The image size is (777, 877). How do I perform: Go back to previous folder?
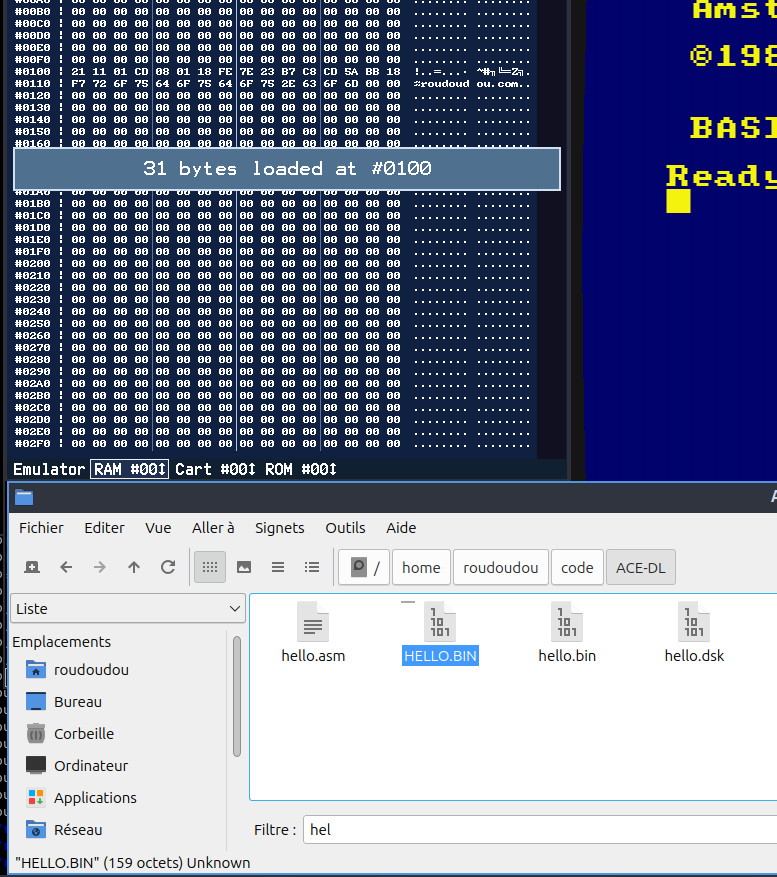click(66, 567)
